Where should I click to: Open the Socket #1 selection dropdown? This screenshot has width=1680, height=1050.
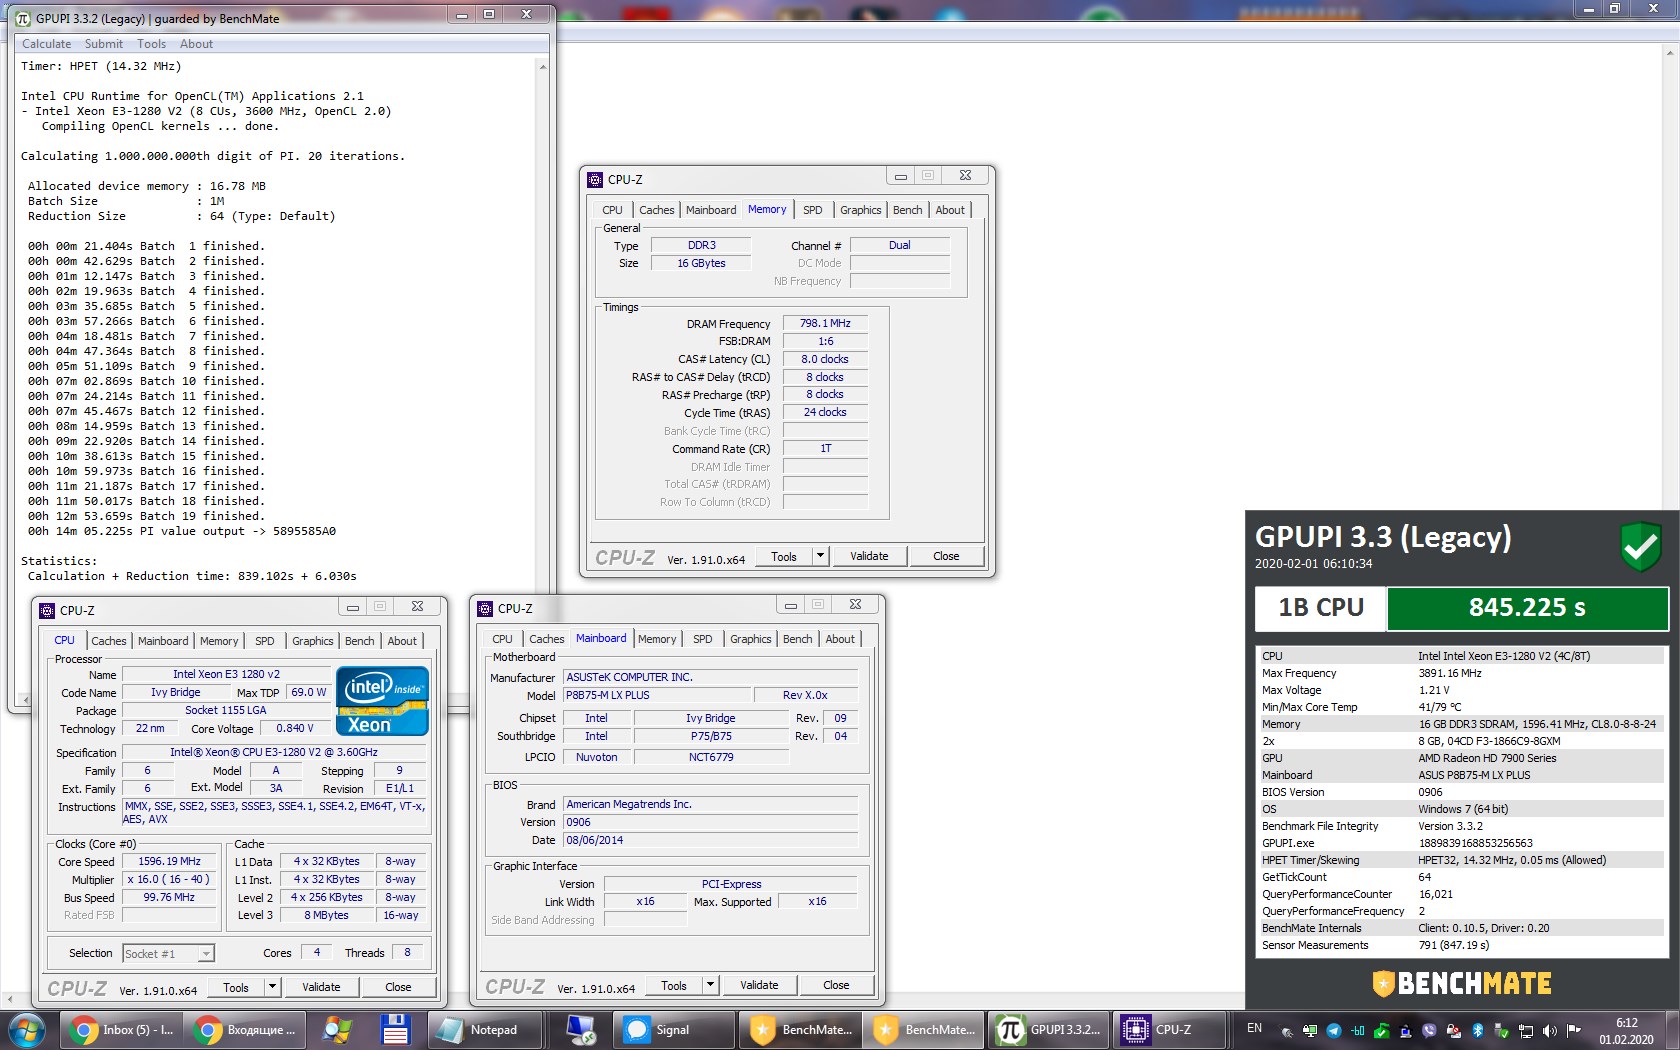[168, 953]
